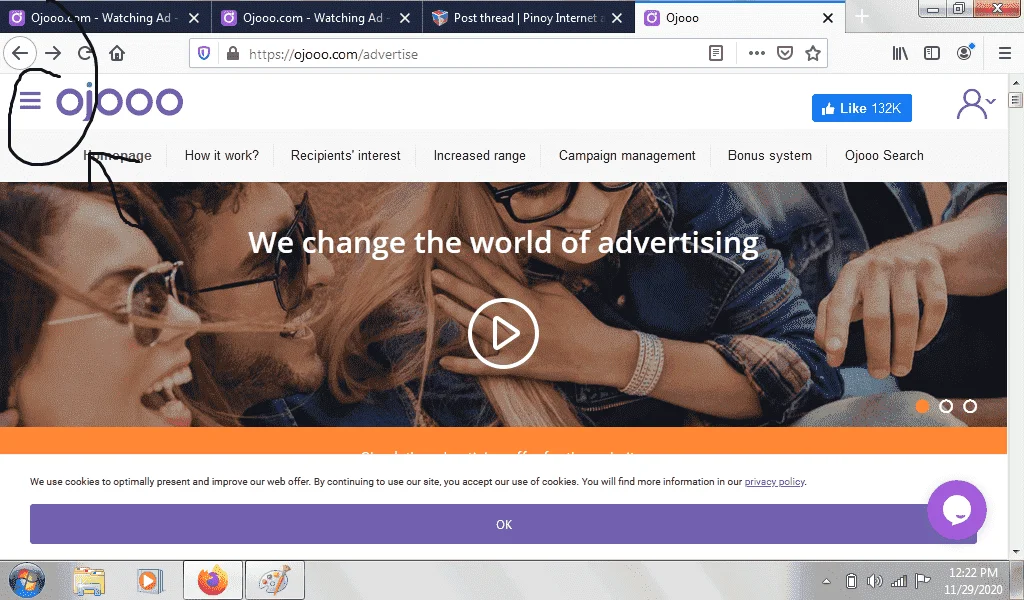1024x600 pixels.
Task: Go forward with the browser forward arrow
Action: [x=53, y=54]
